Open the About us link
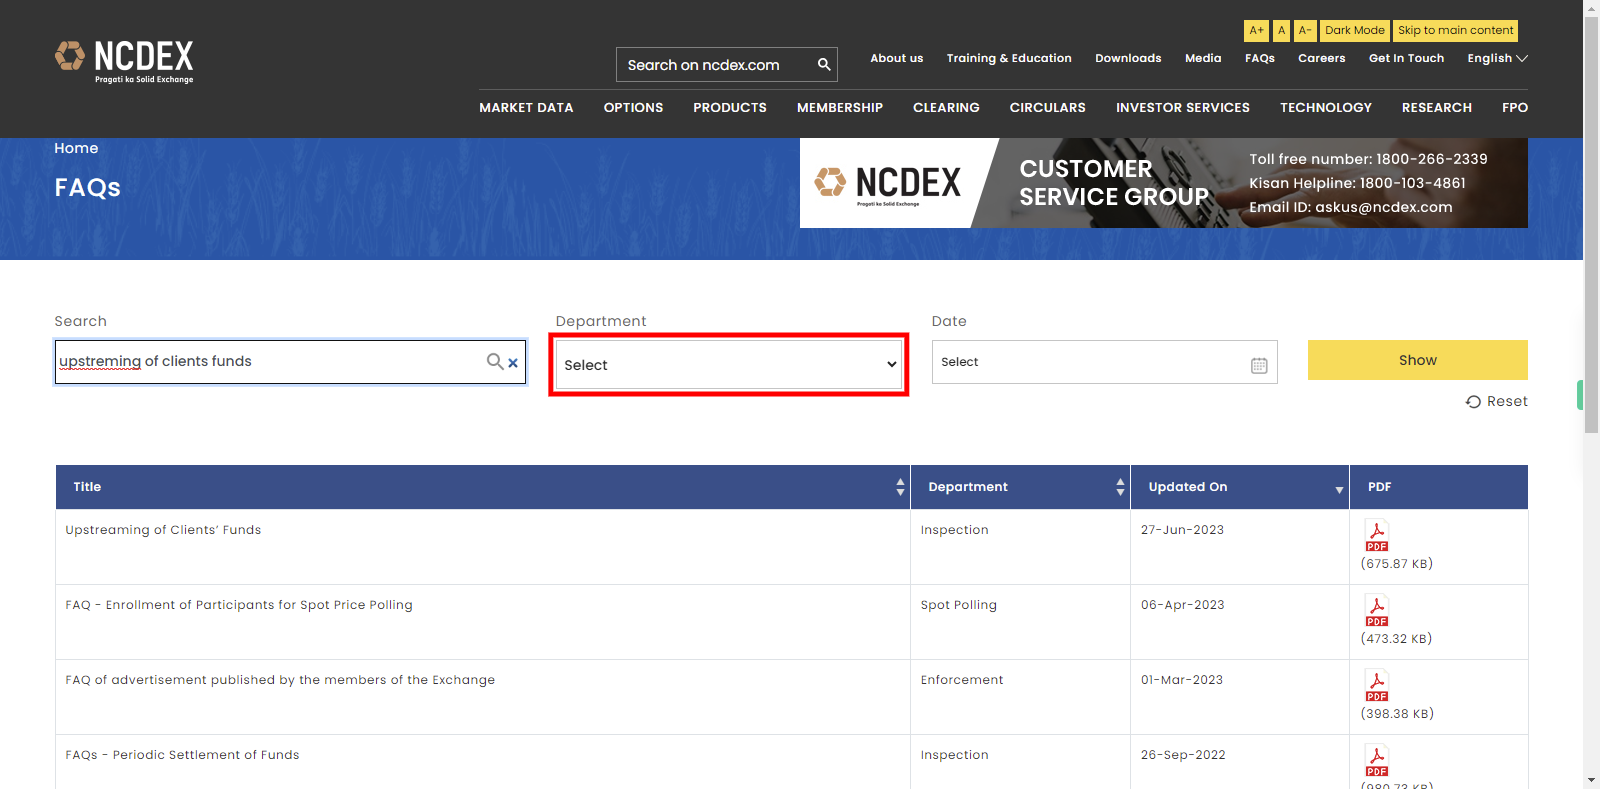The height and width of the screenshot is (789, 1600). pyautogui.click(x=896, y=58)
